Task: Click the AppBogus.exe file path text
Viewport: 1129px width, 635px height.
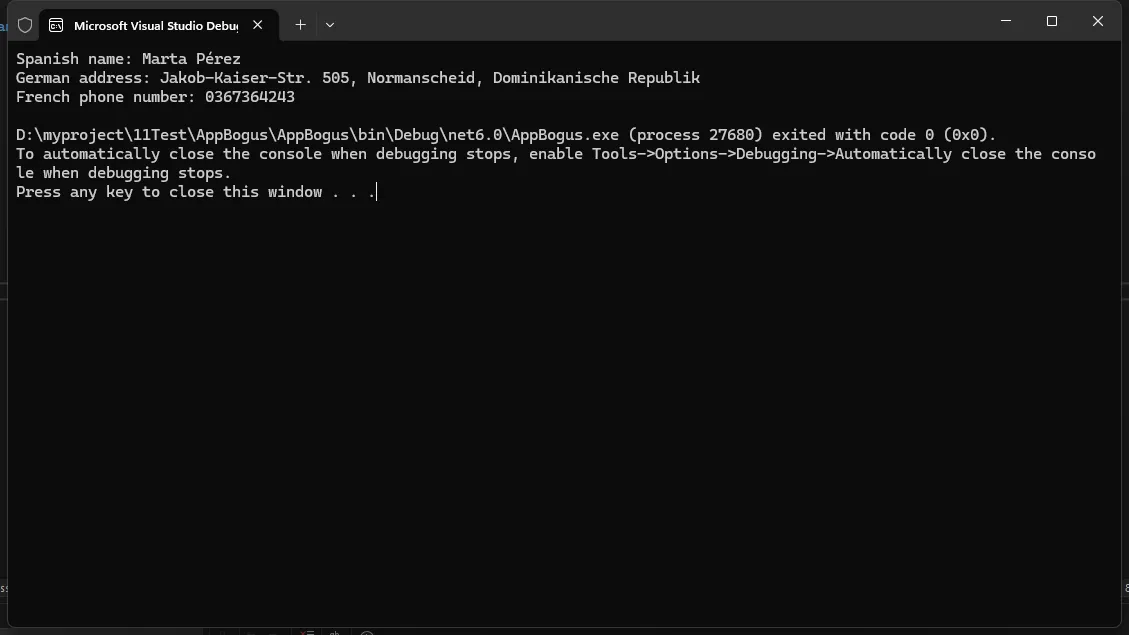Action: [318, 135]
